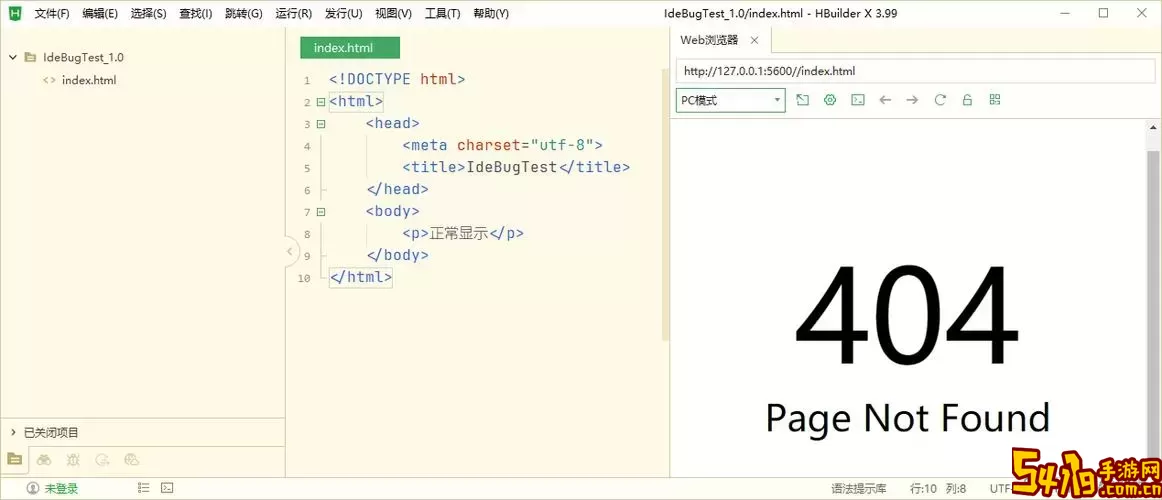Open the 运行(R) menu
The height and width of the screenshot is (500, 1162).
tap(293, 13)
